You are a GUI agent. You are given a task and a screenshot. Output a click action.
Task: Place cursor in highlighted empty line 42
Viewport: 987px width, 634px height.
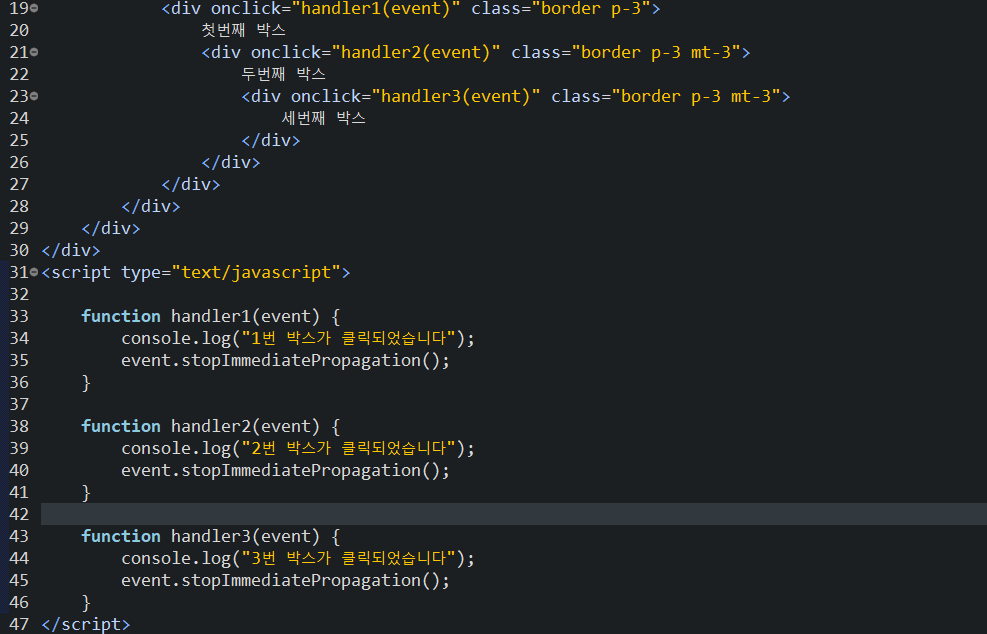point(514,514)
